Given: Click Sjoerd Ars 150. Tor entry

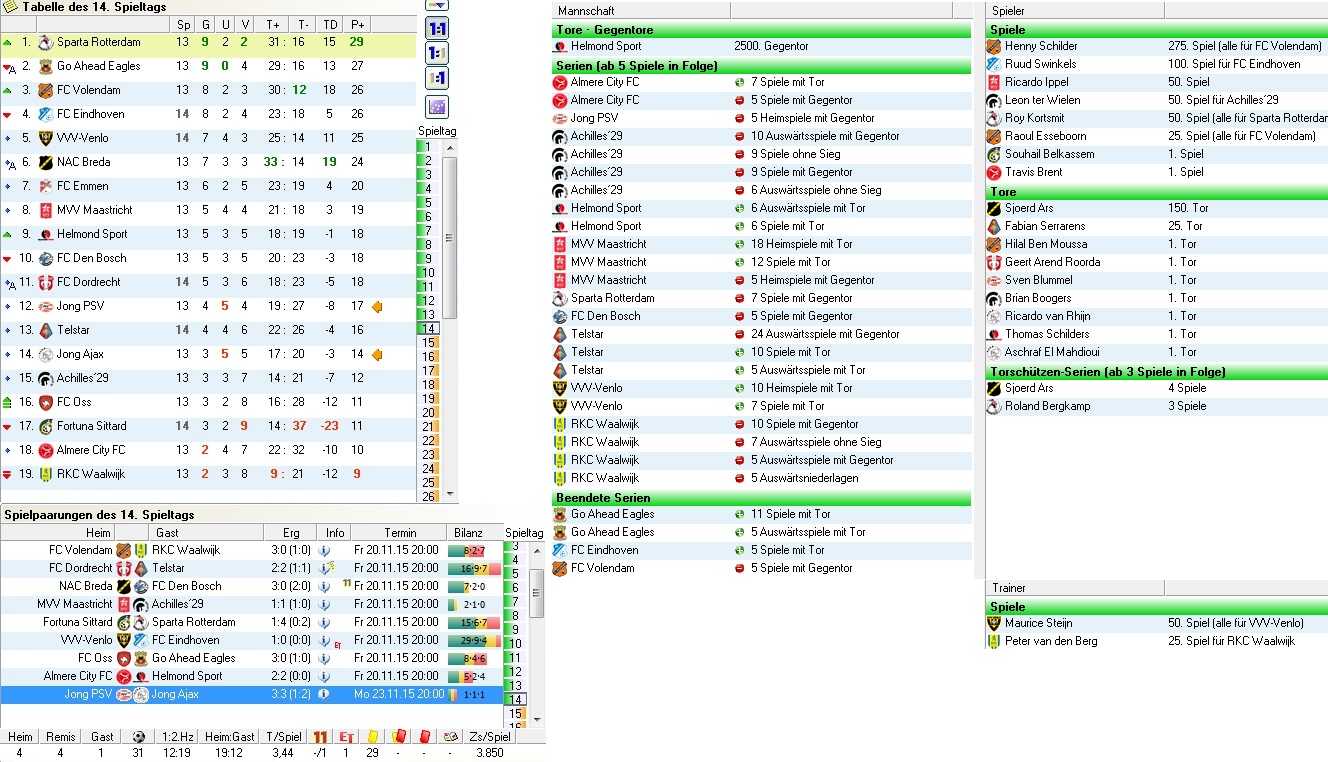Looking at the screenshot, I should pyautogui.click(x=1157, y=208).
